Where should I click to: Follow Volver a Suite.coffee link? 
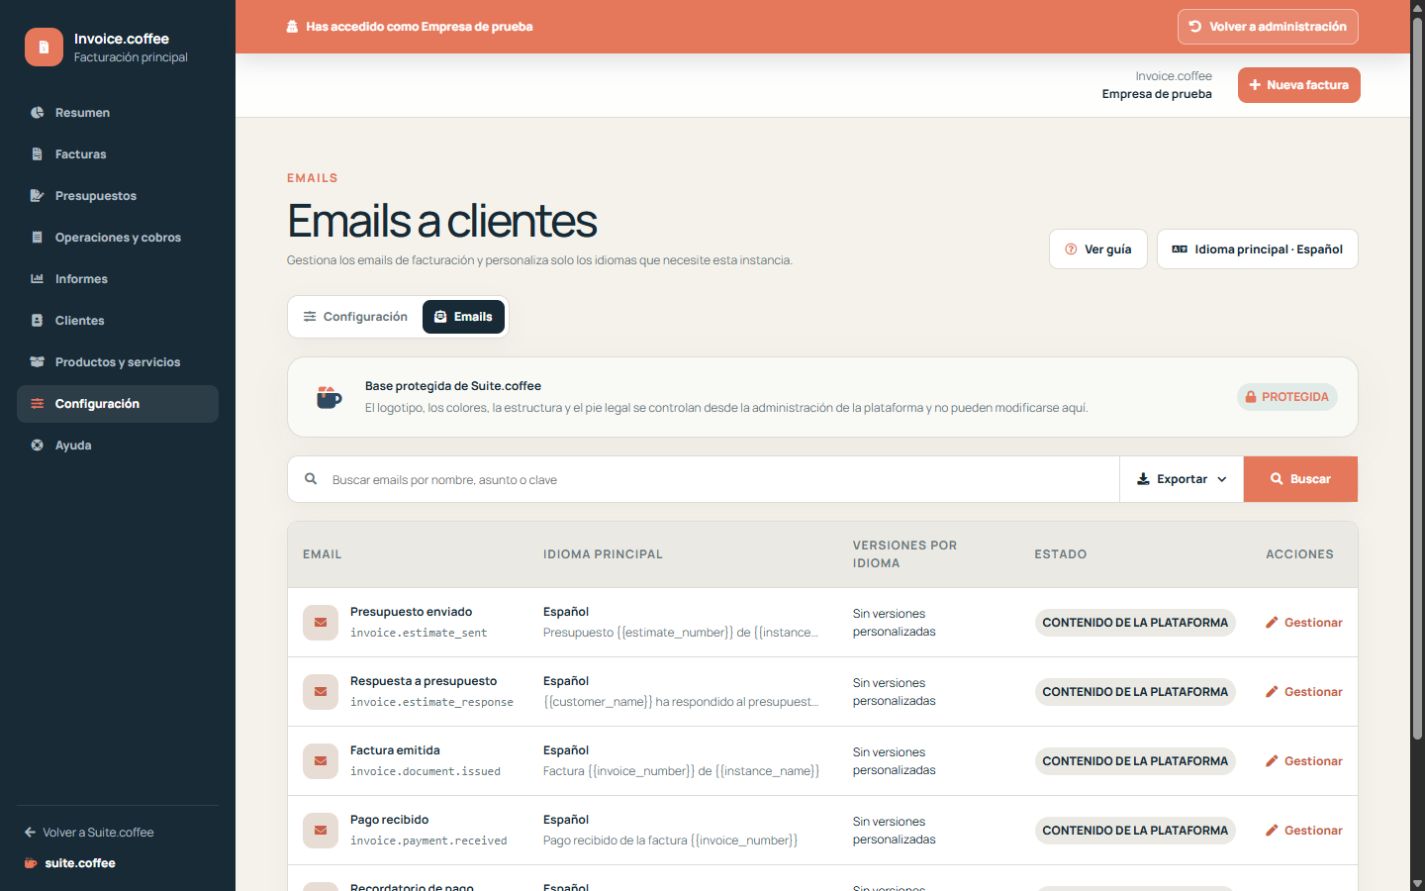pyautogui.click(x=89, y=832)
